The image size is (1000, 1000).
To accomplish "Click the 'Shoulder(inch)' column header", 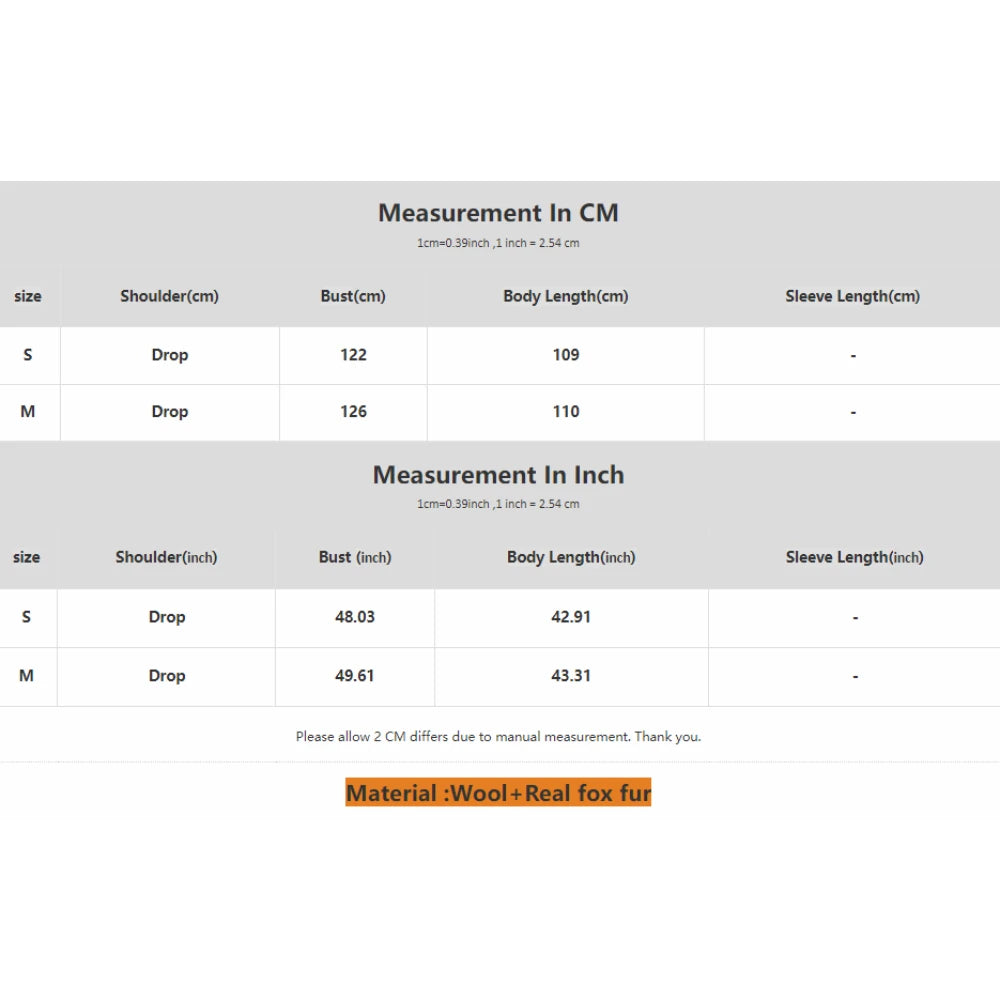I will click(x=166, y=557).
